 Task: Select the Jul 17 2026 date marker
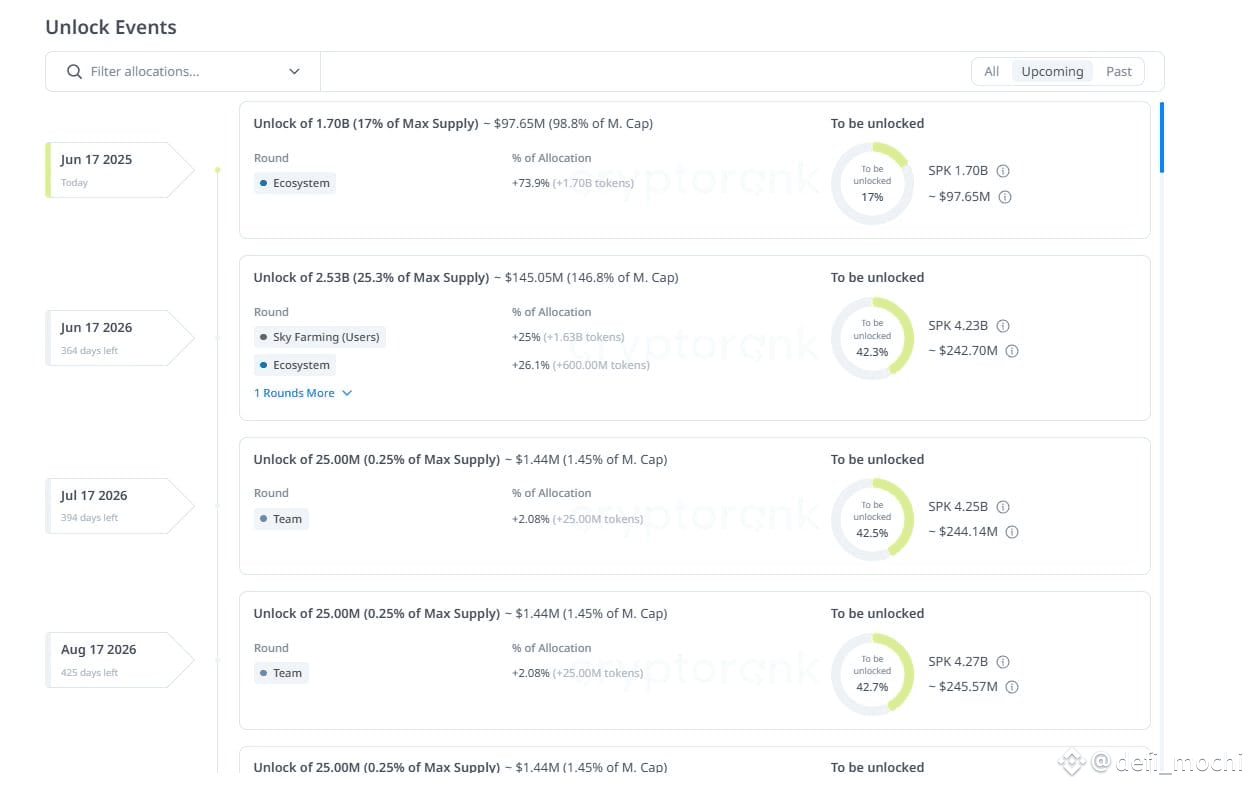(x=120, y=505)
